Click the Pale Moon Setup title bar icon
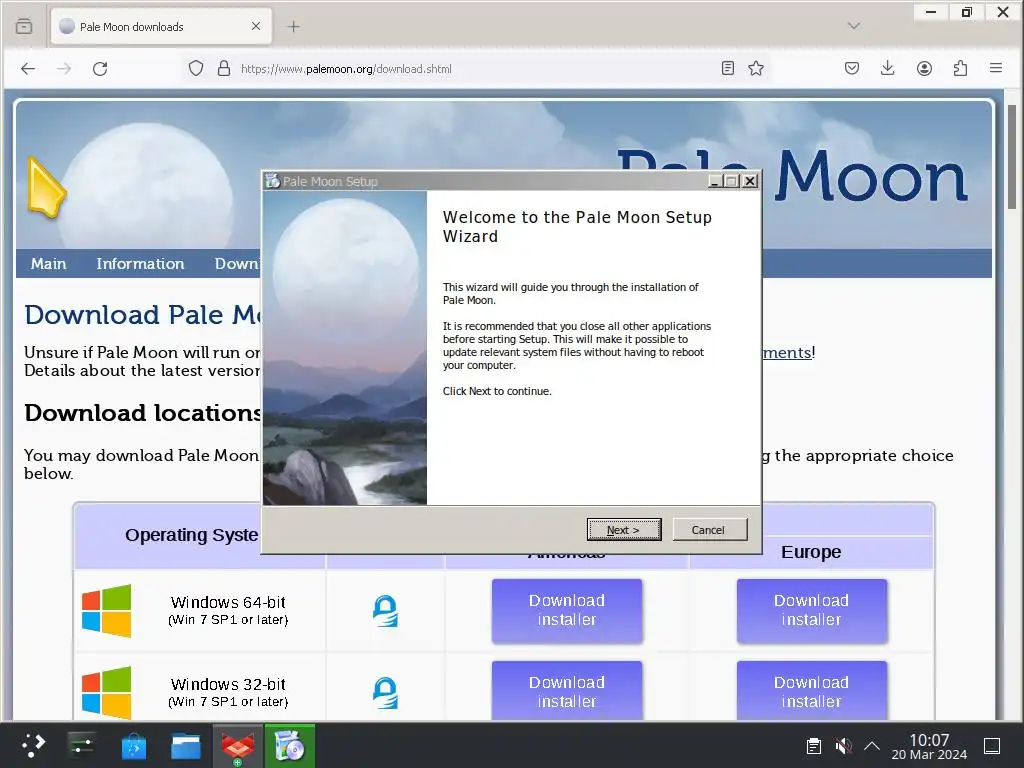The width and height of the screenshot is (1024, 768). (272, 181)
